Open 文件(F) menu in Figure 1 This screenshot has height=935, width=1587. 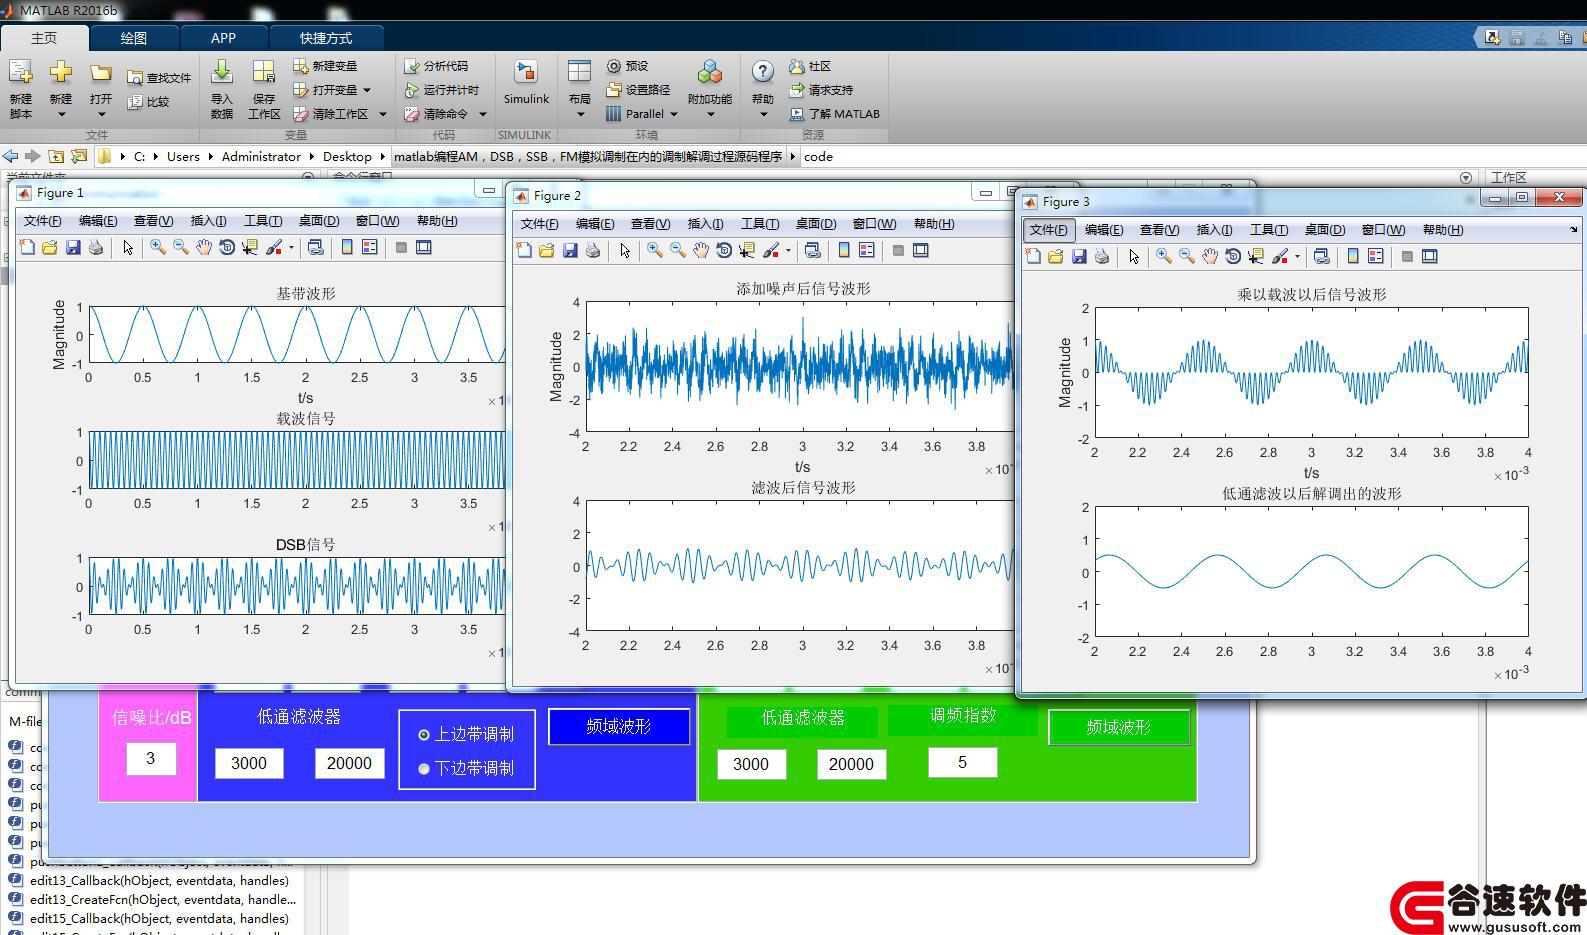pyautogui.click(x=42, y=221)
